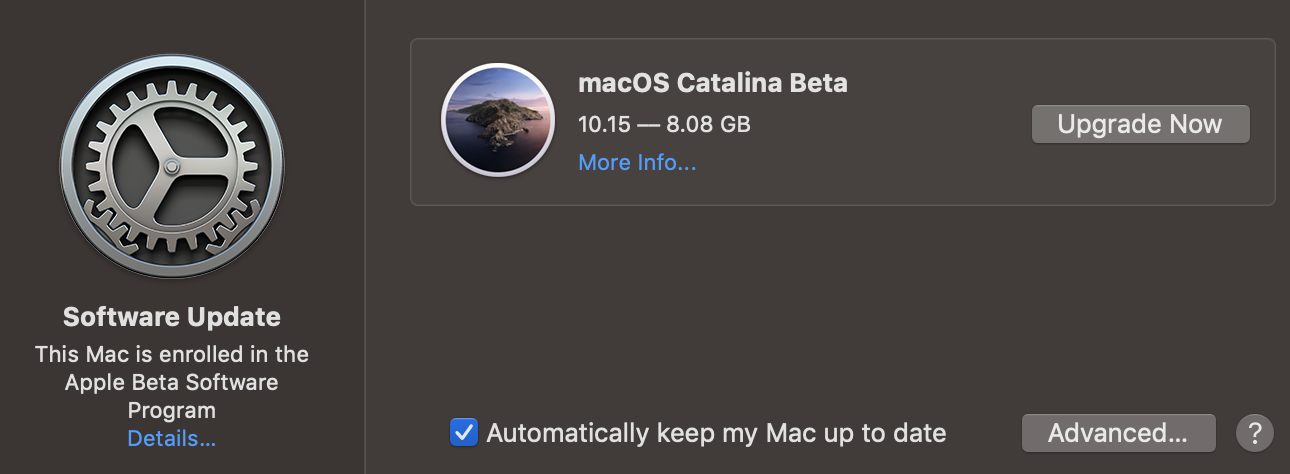Click the macOS Catalina Beta title
Image resolution: width=1290 pixels, height=474 pixels.
pos(712,83)
